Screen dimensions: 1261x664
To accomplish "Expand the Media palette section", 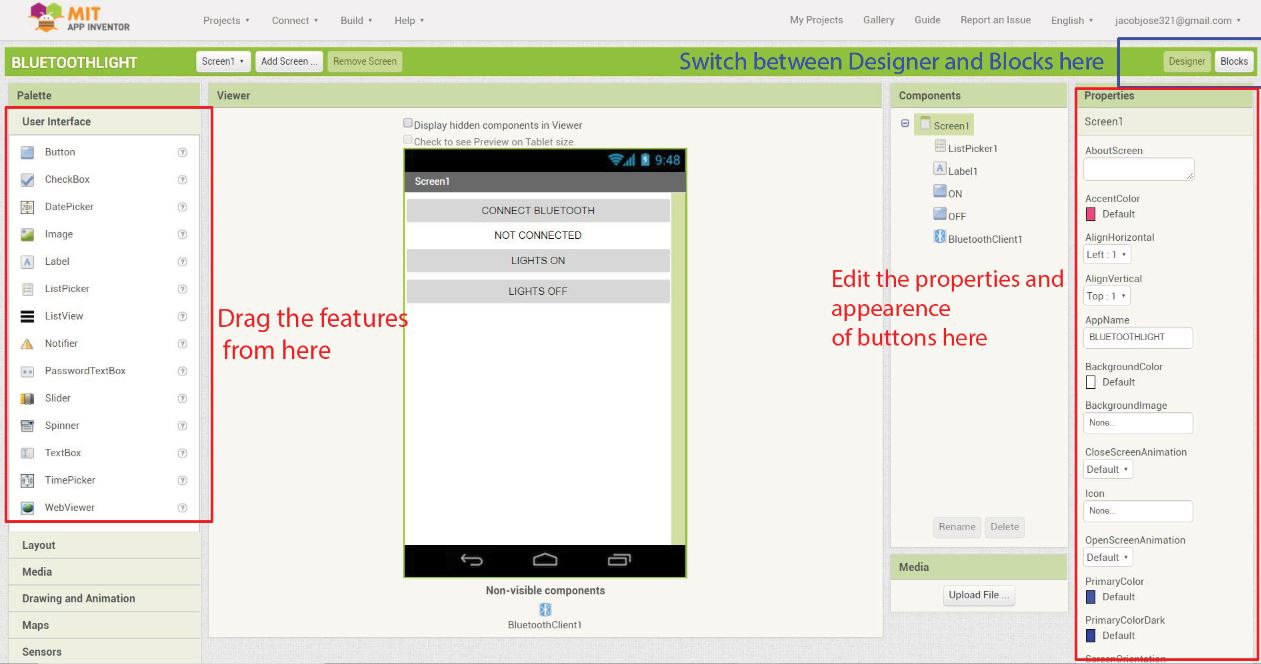I will pyautogui.click(x=104, y=572).
